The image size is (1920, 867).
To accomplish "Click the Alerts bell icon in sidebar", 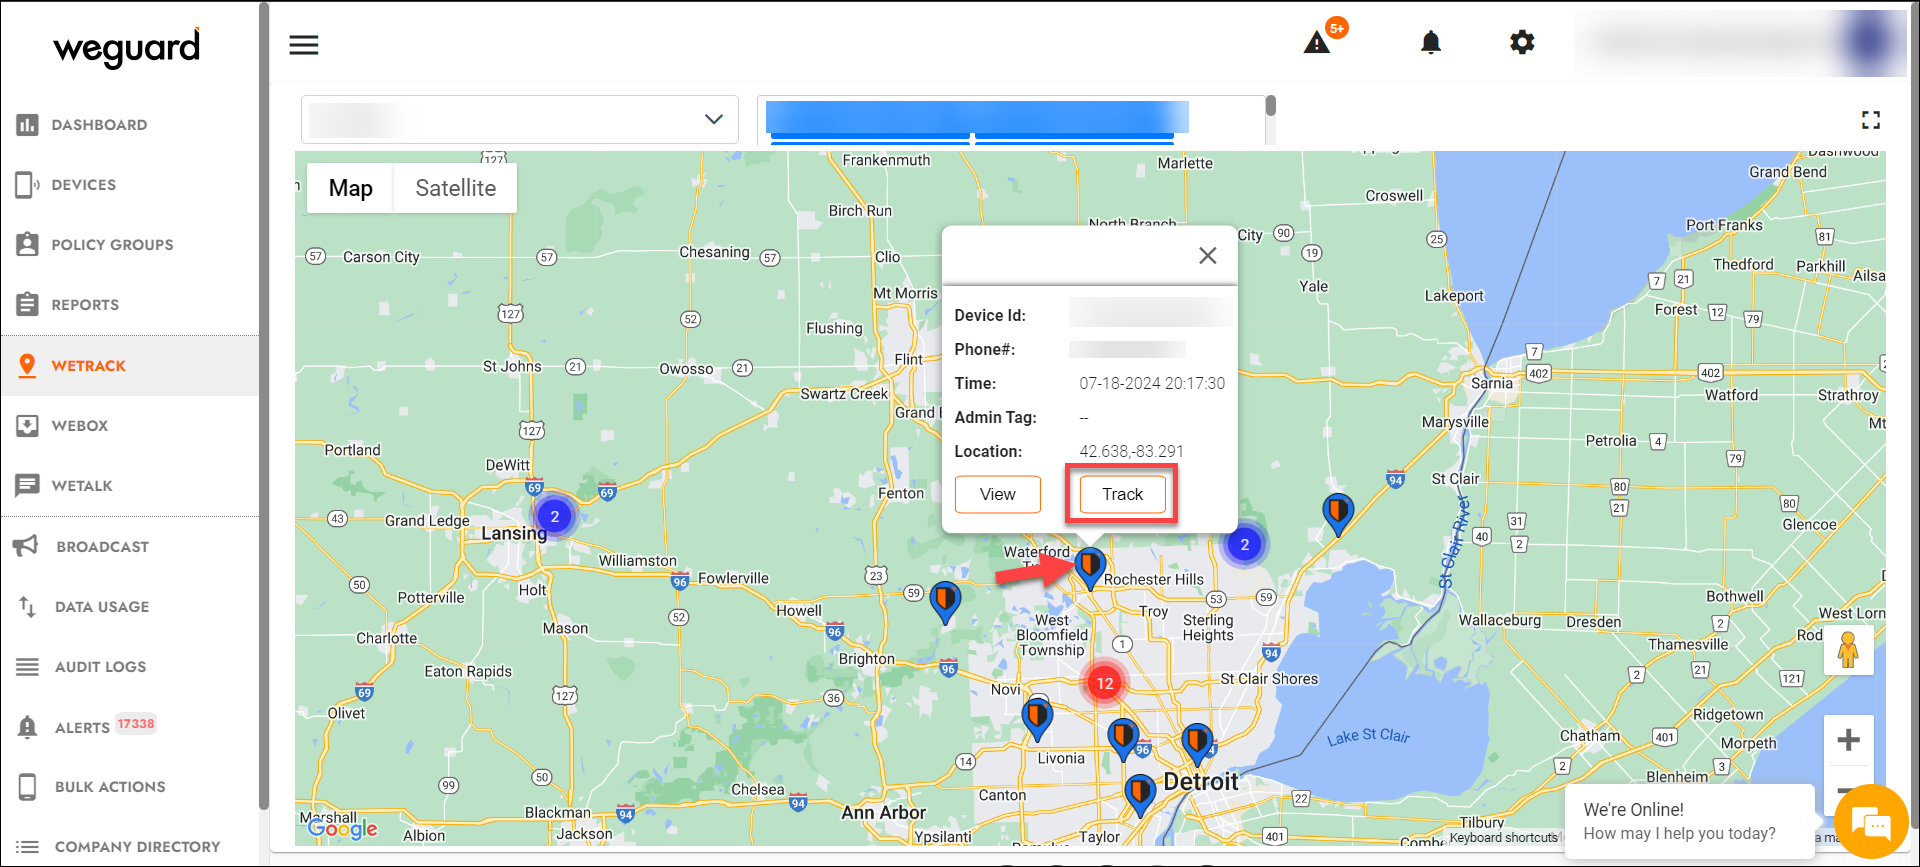I will coord(27,727).
